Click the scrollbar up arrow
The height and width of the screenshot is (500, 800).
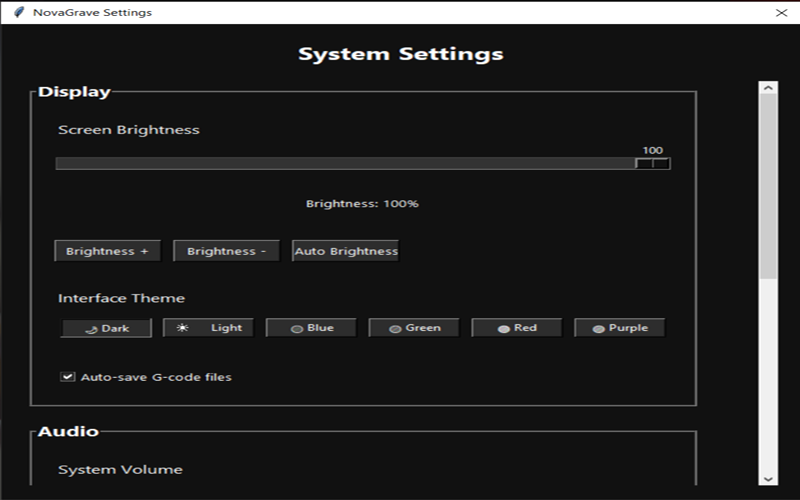(x=768, y=88)
